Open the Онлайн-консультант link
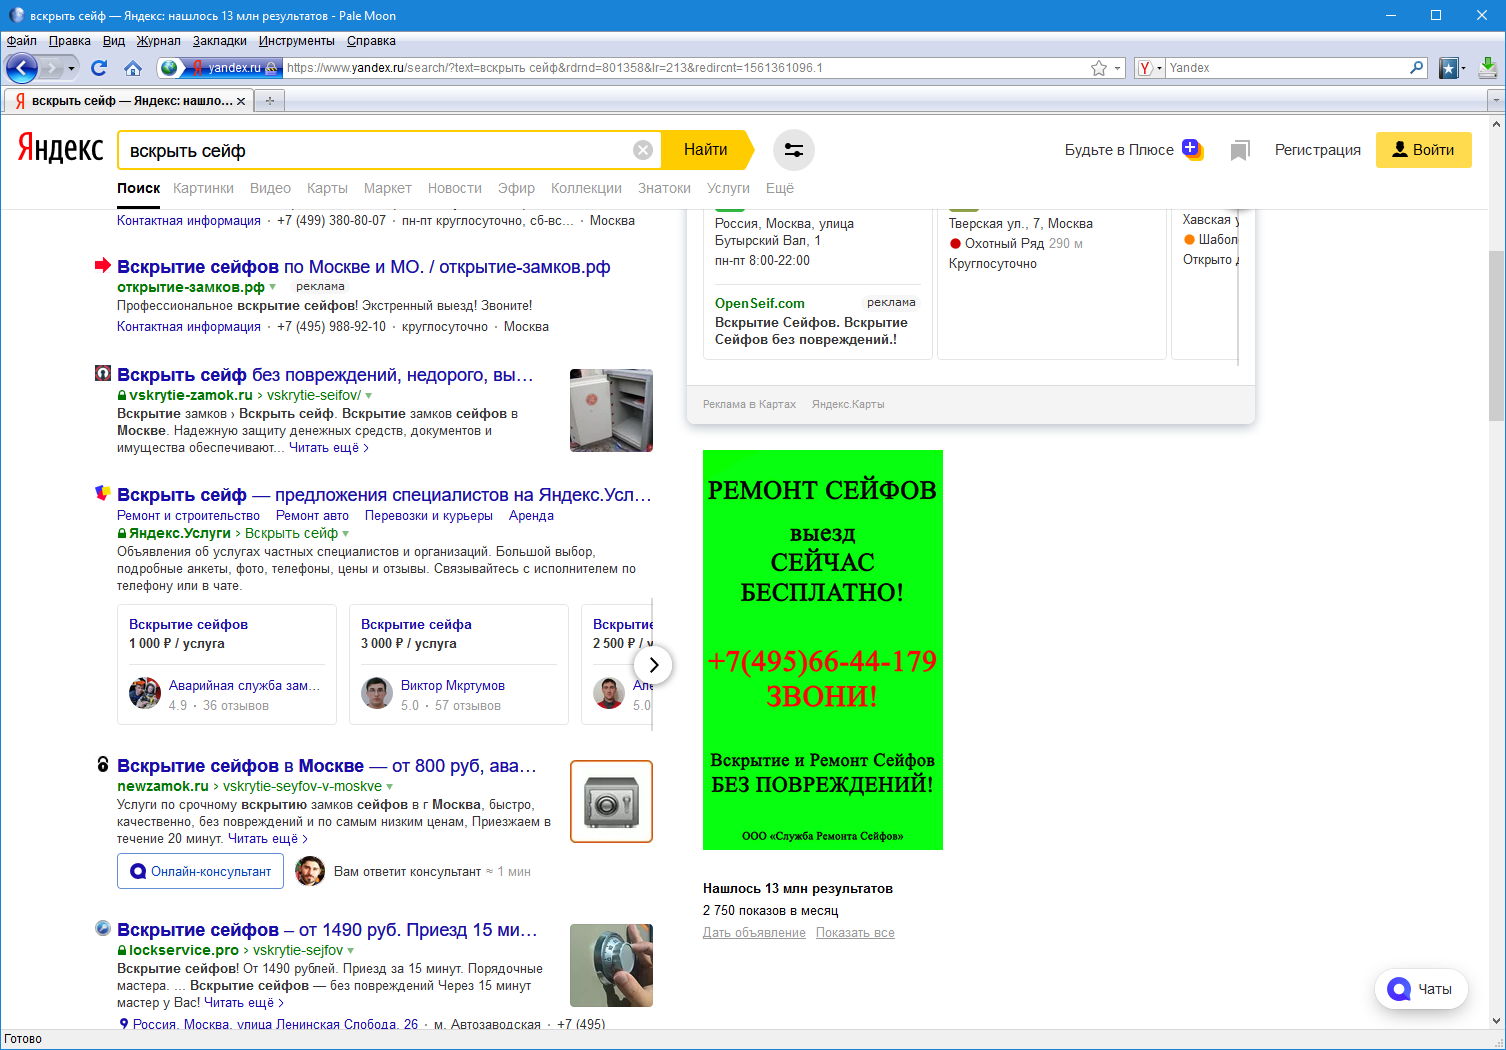Viewport: 1506px width, 1050px height. pyautogui.click(x=200, y=871)
